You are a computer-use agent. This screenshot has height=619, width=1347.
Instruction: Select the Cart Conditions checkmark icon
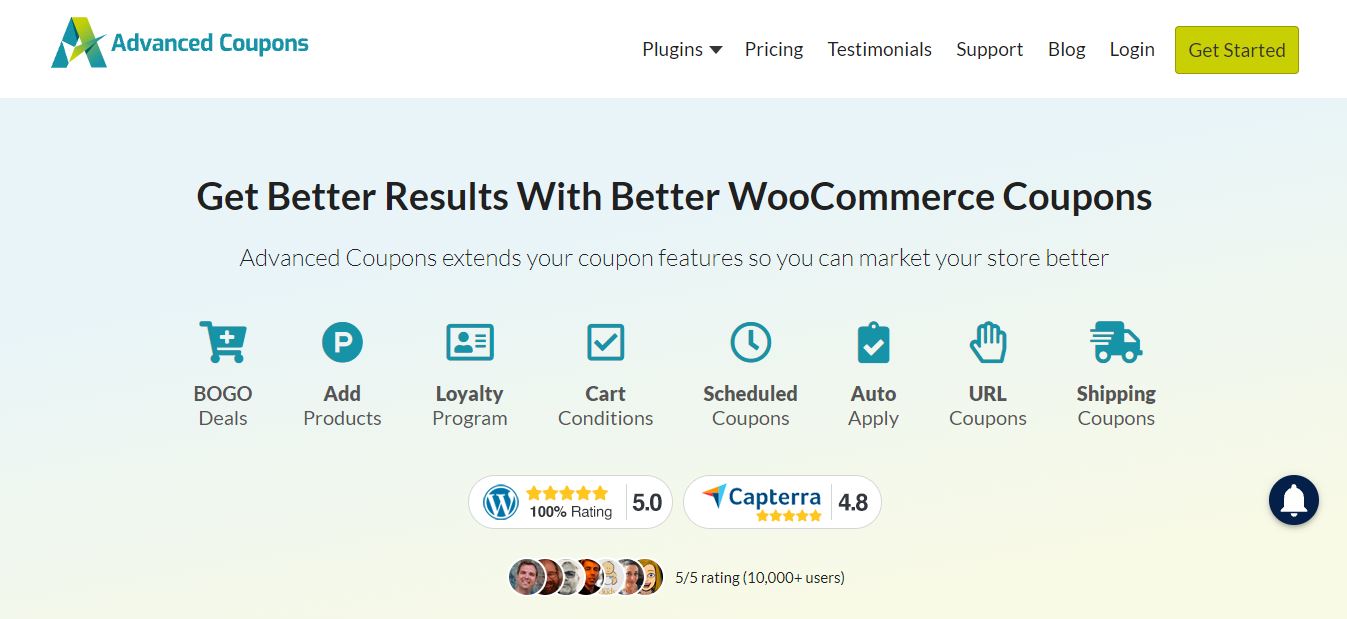[x=605, y=340]
